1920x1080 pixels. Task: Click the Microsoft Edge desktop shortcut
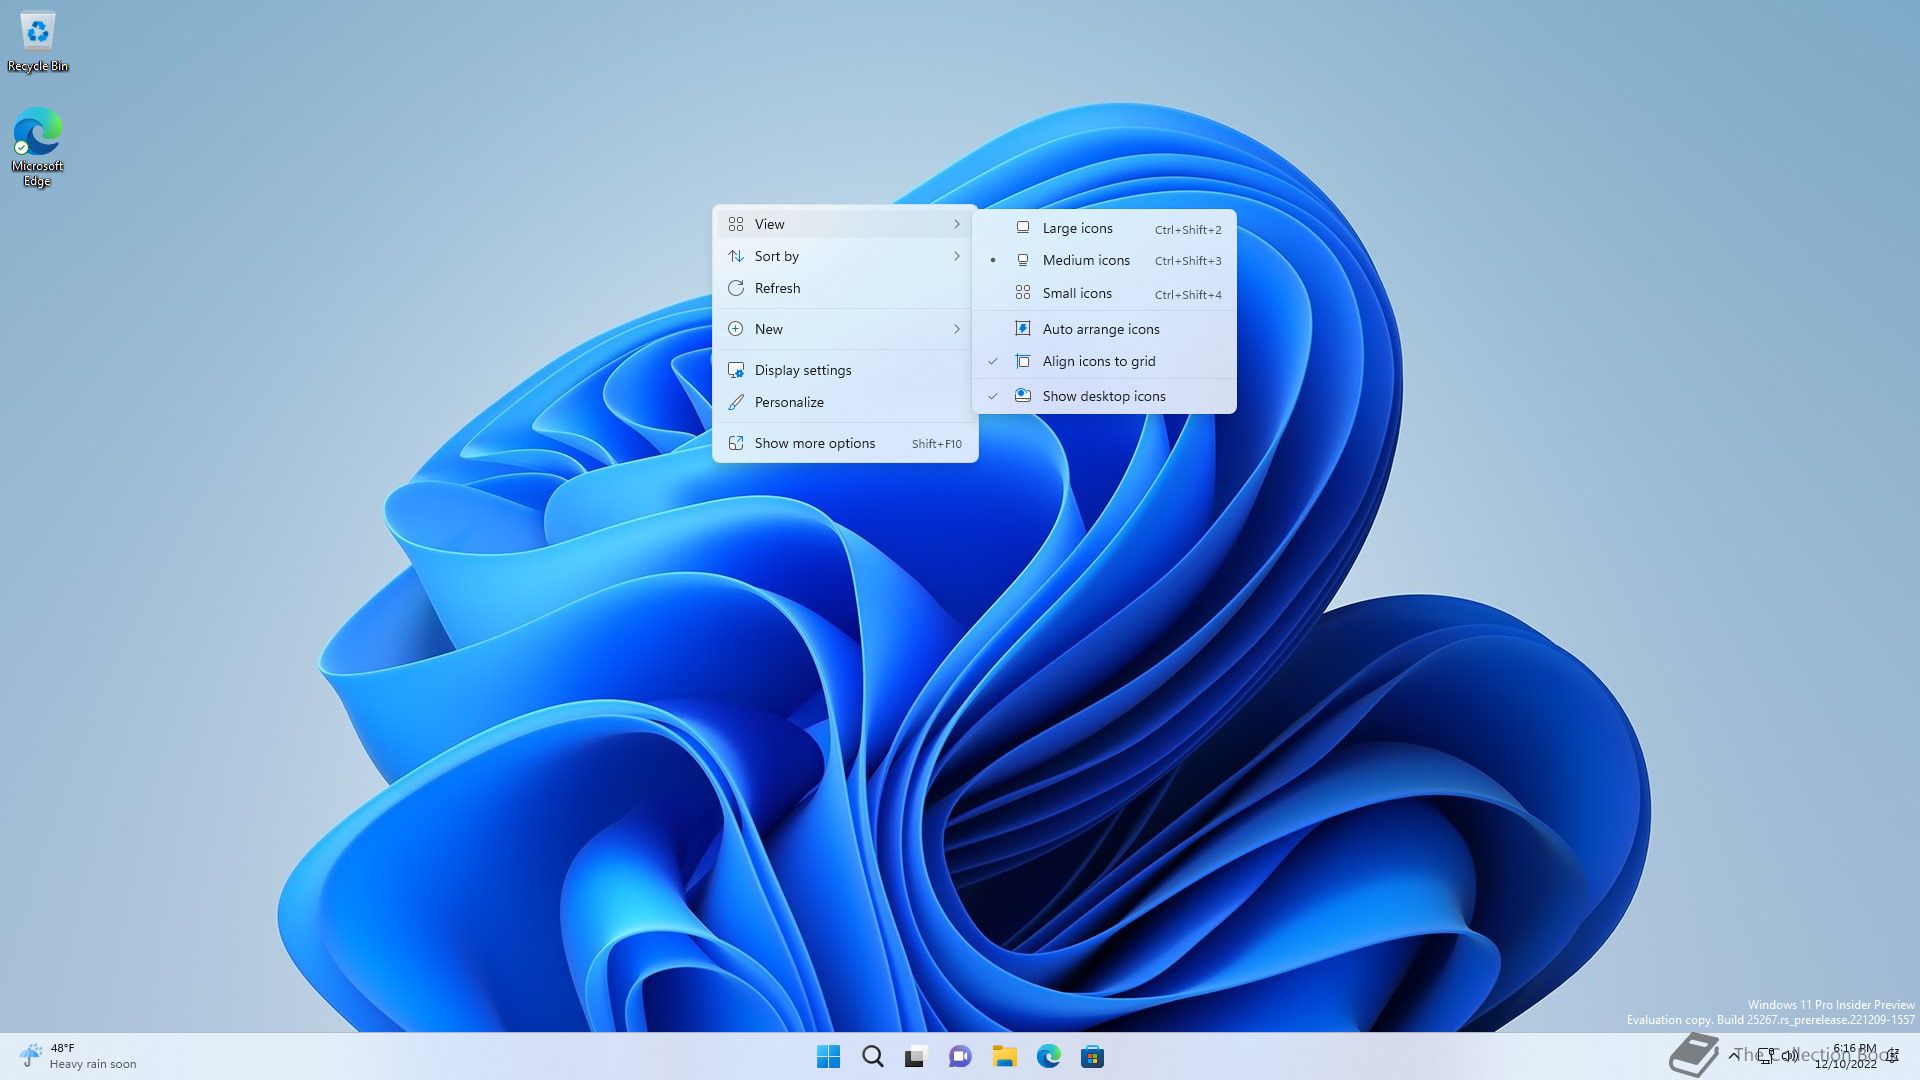(x=38, y=146)
